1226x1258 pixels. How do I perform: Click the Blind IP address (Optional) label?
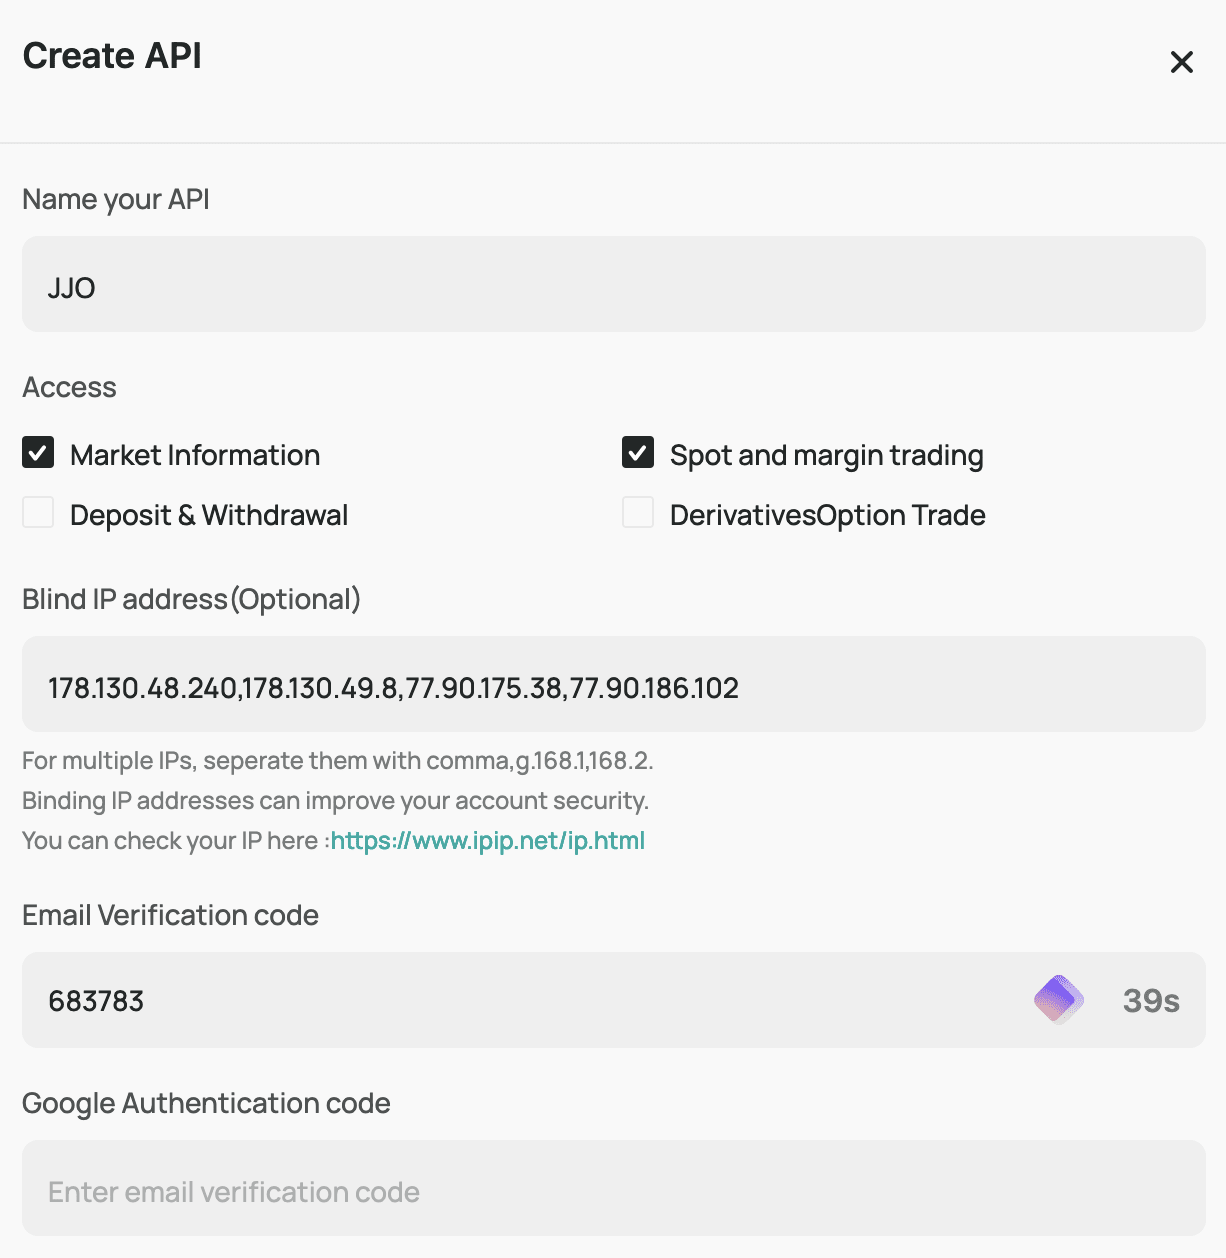(191, 599)
